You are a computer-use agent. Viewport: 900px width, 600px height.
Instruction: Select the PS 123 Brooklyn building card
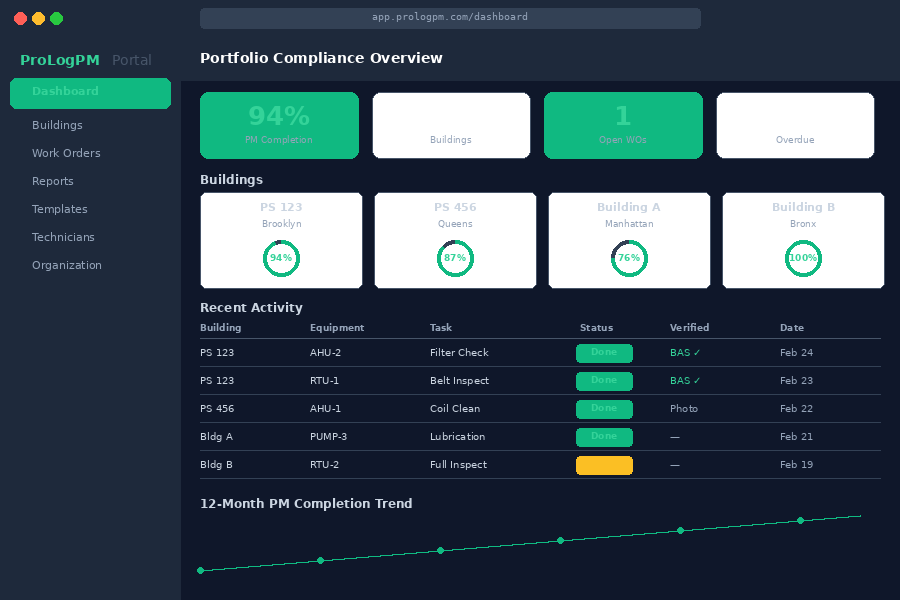pyautogui.click(x=281, y=240)
